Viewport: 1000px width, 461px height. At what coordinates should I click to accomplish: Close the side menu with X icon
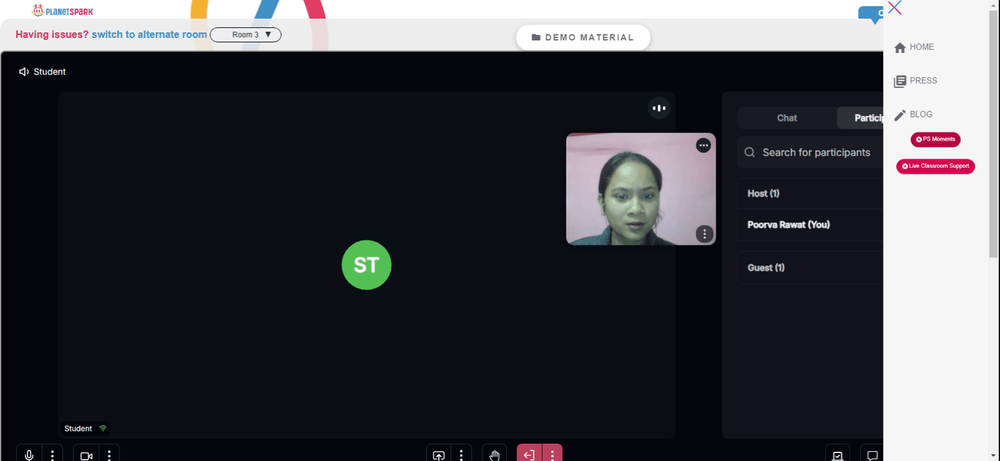[x=895, y=8]
